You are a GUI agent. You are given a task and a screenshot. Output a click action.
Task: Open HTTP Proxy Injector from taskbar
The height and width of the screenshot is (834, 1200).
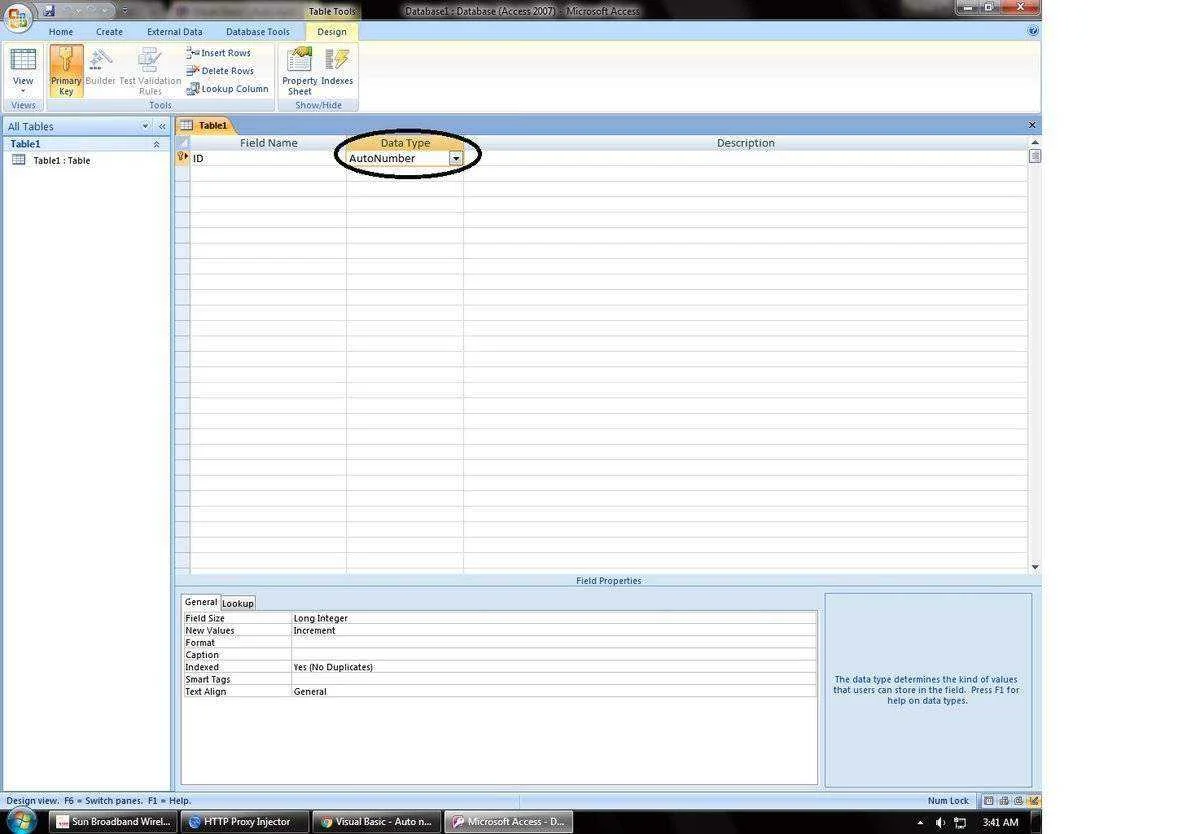[245, 822]
